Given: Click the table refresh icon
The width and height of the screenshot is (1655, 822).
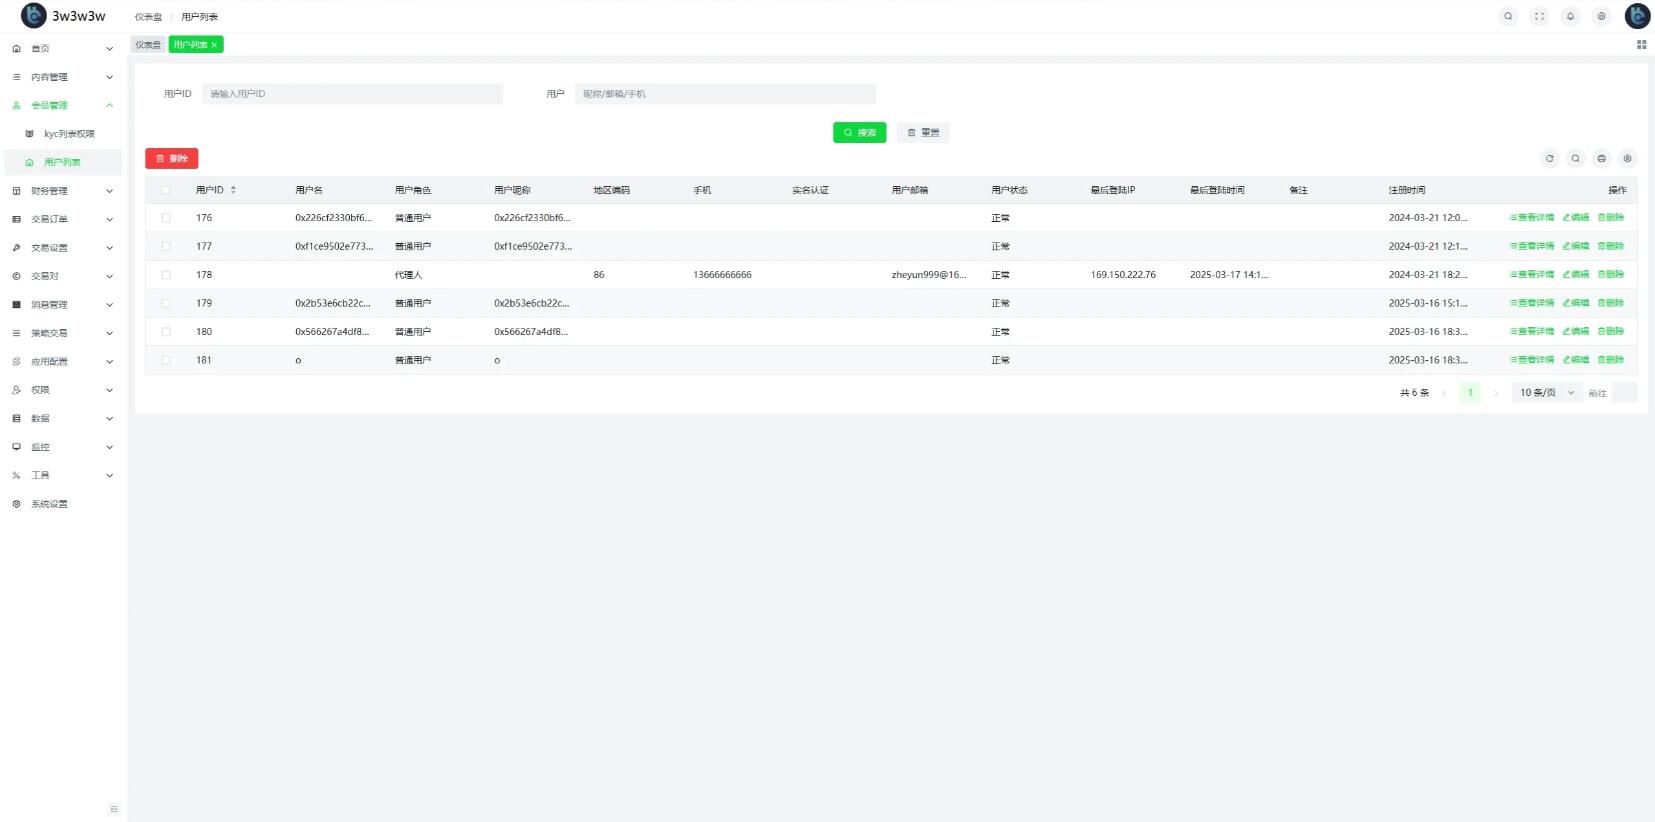Looking at the screenshot, I should coord(1549,158).
